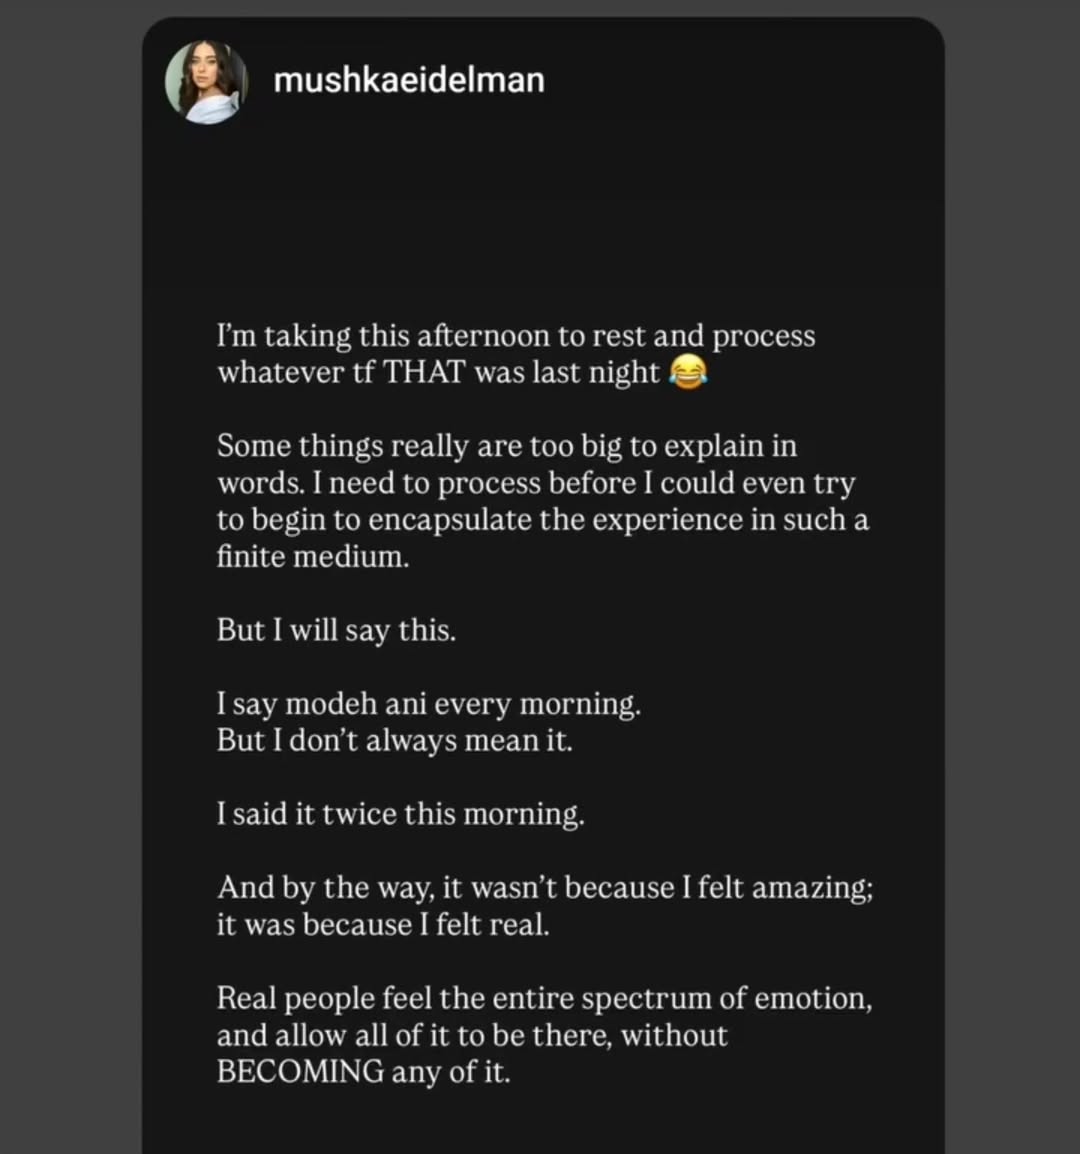1080x1154 pixels.
Task: Click the words "whatever tf"
Action: [x=297, y=372]
